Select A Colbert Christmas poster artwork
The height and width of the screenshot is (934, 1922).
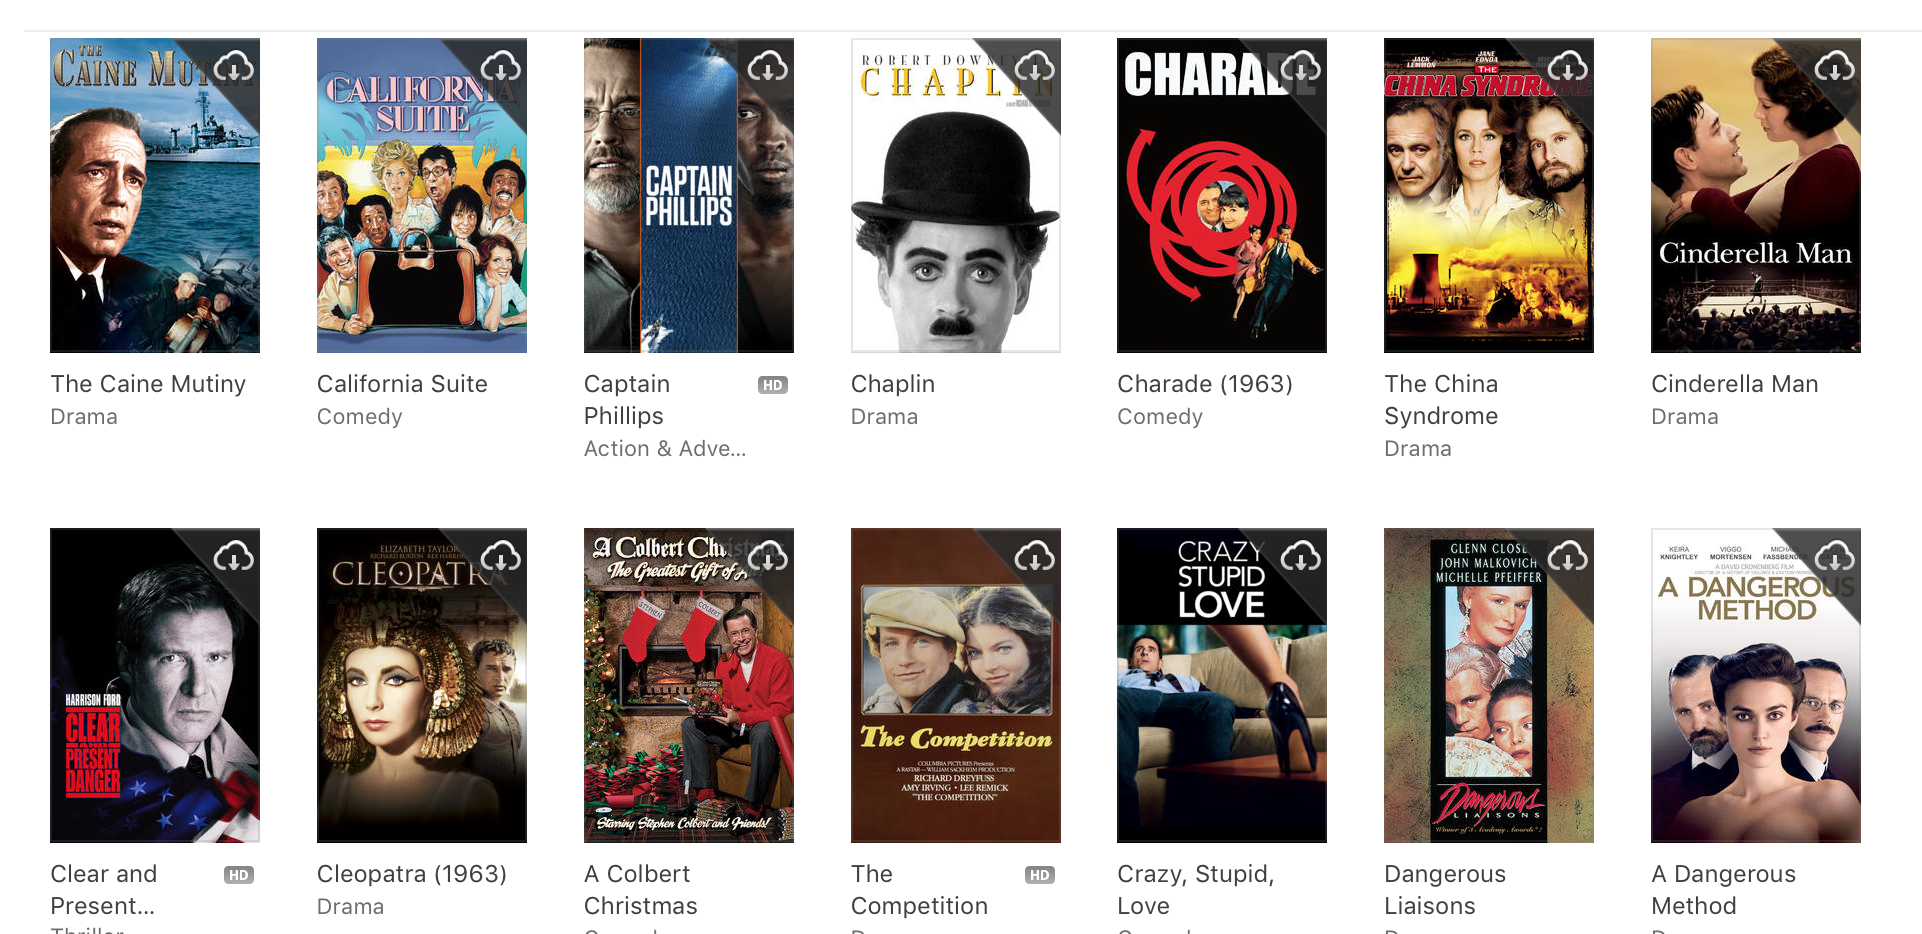tap(689, 686)
